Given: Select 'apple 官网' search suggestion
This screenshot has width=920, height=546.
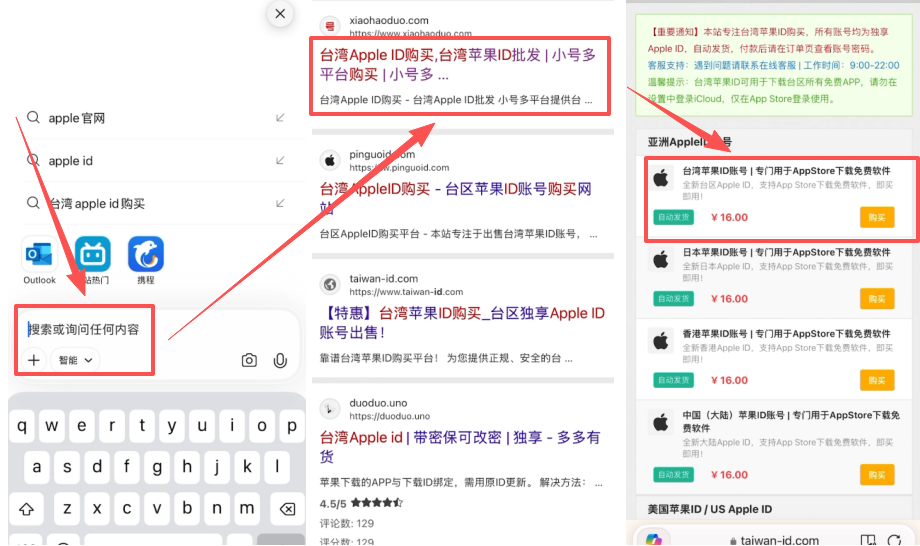Looking at the screenshot, I should [77, 118].
